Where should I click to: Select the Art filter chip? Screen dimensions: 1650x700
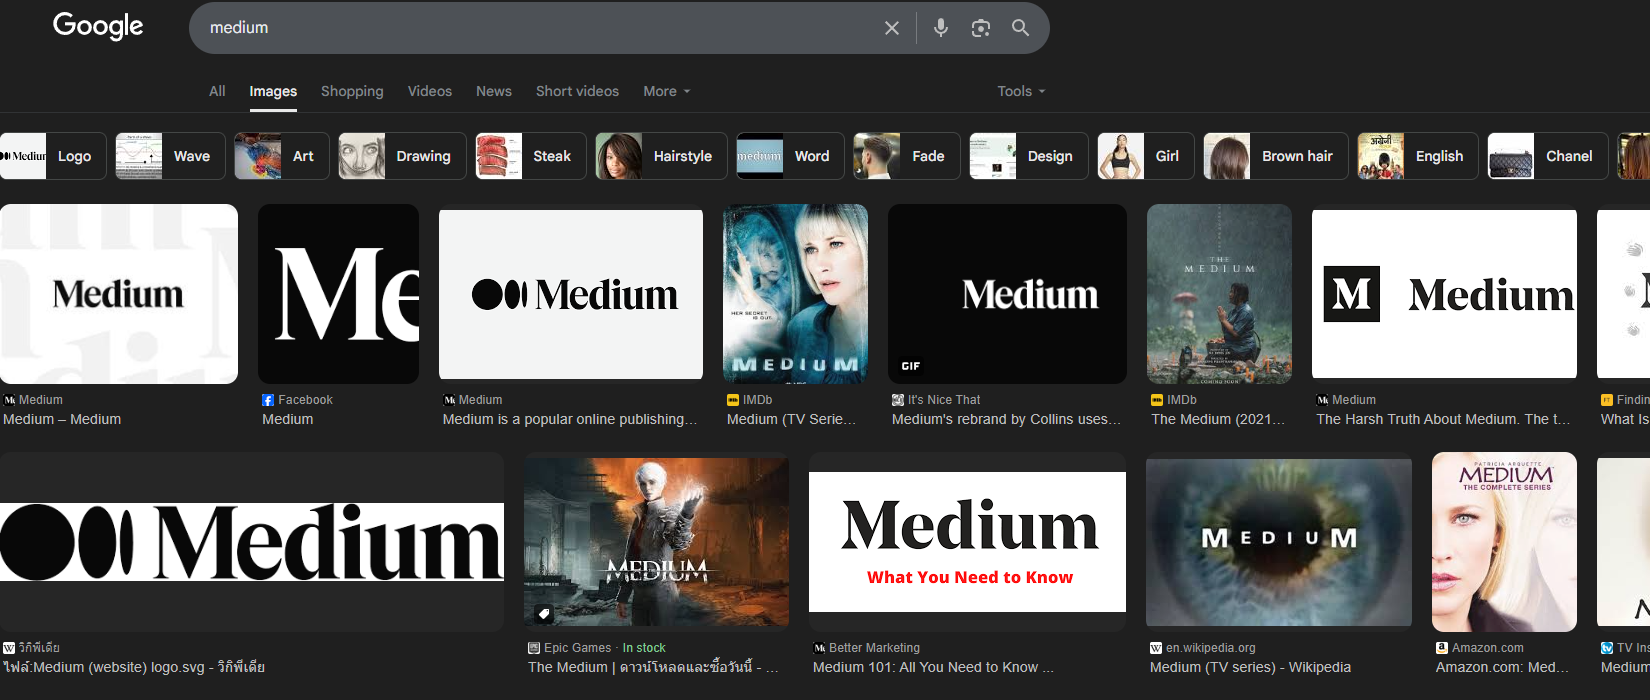282,156
